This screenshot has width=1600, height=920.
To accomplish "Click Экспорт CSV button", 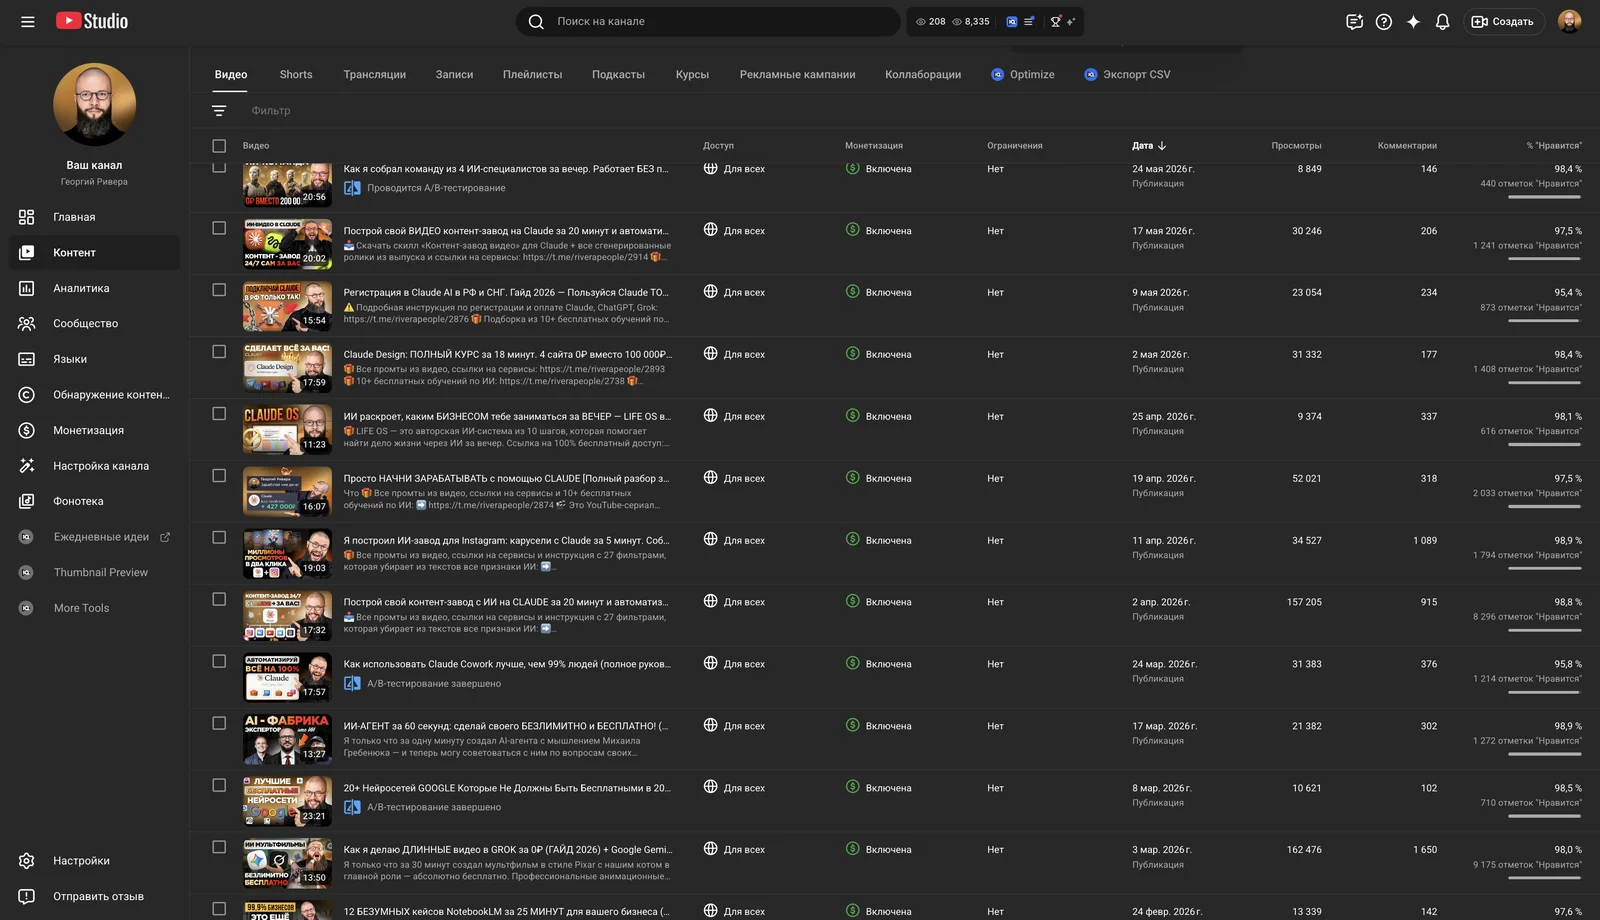I will (1127, 75).
